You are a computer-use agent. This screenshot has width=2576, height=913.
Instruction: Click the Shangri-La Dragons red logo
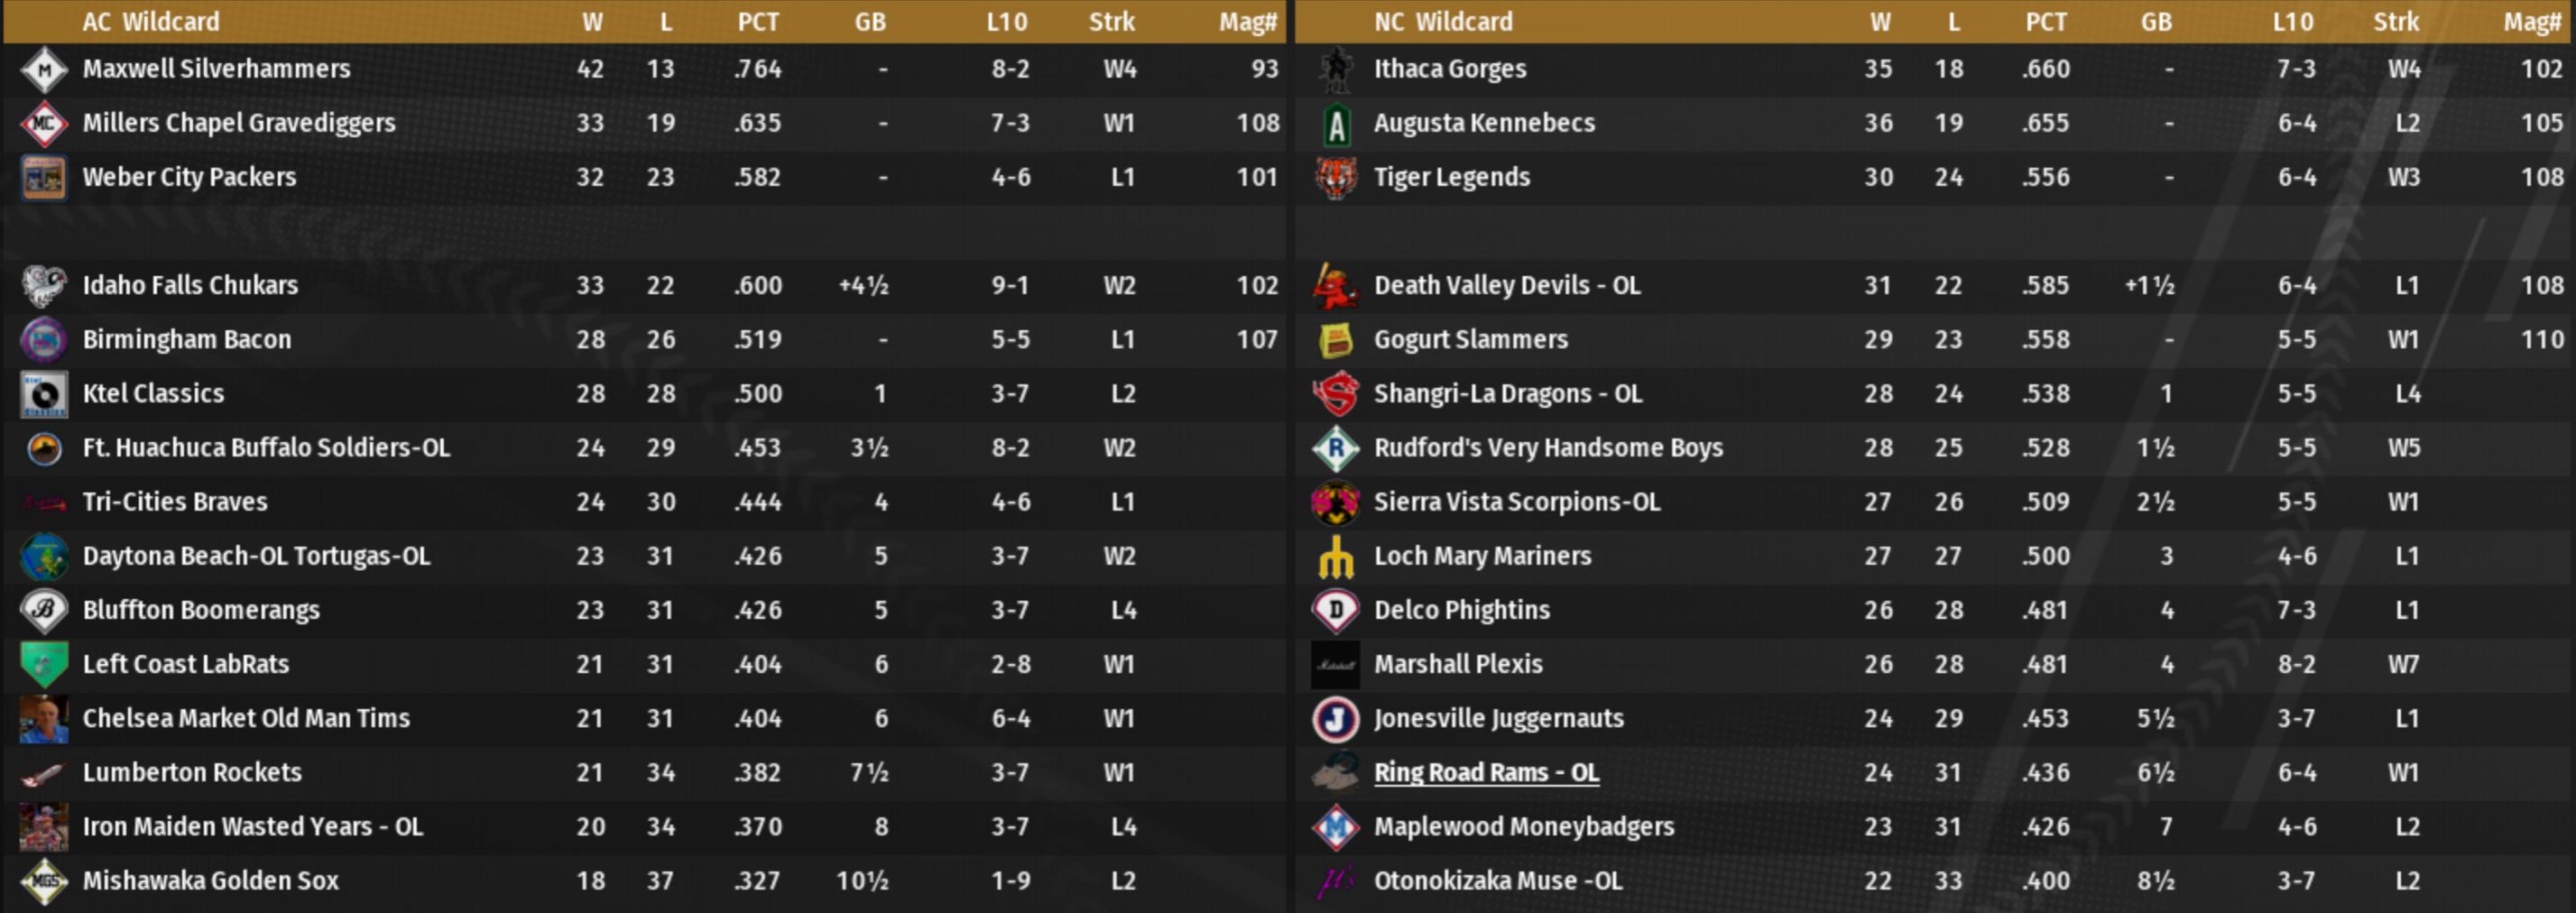tap(1336, 394)
